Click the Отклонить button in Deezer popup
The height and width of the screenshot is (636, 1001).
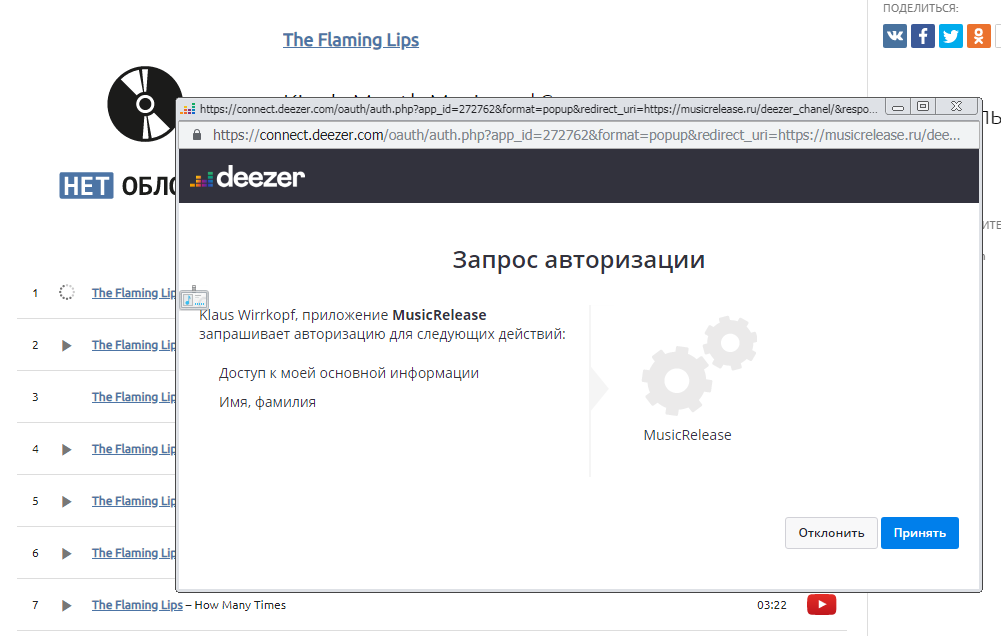[831, 533]
